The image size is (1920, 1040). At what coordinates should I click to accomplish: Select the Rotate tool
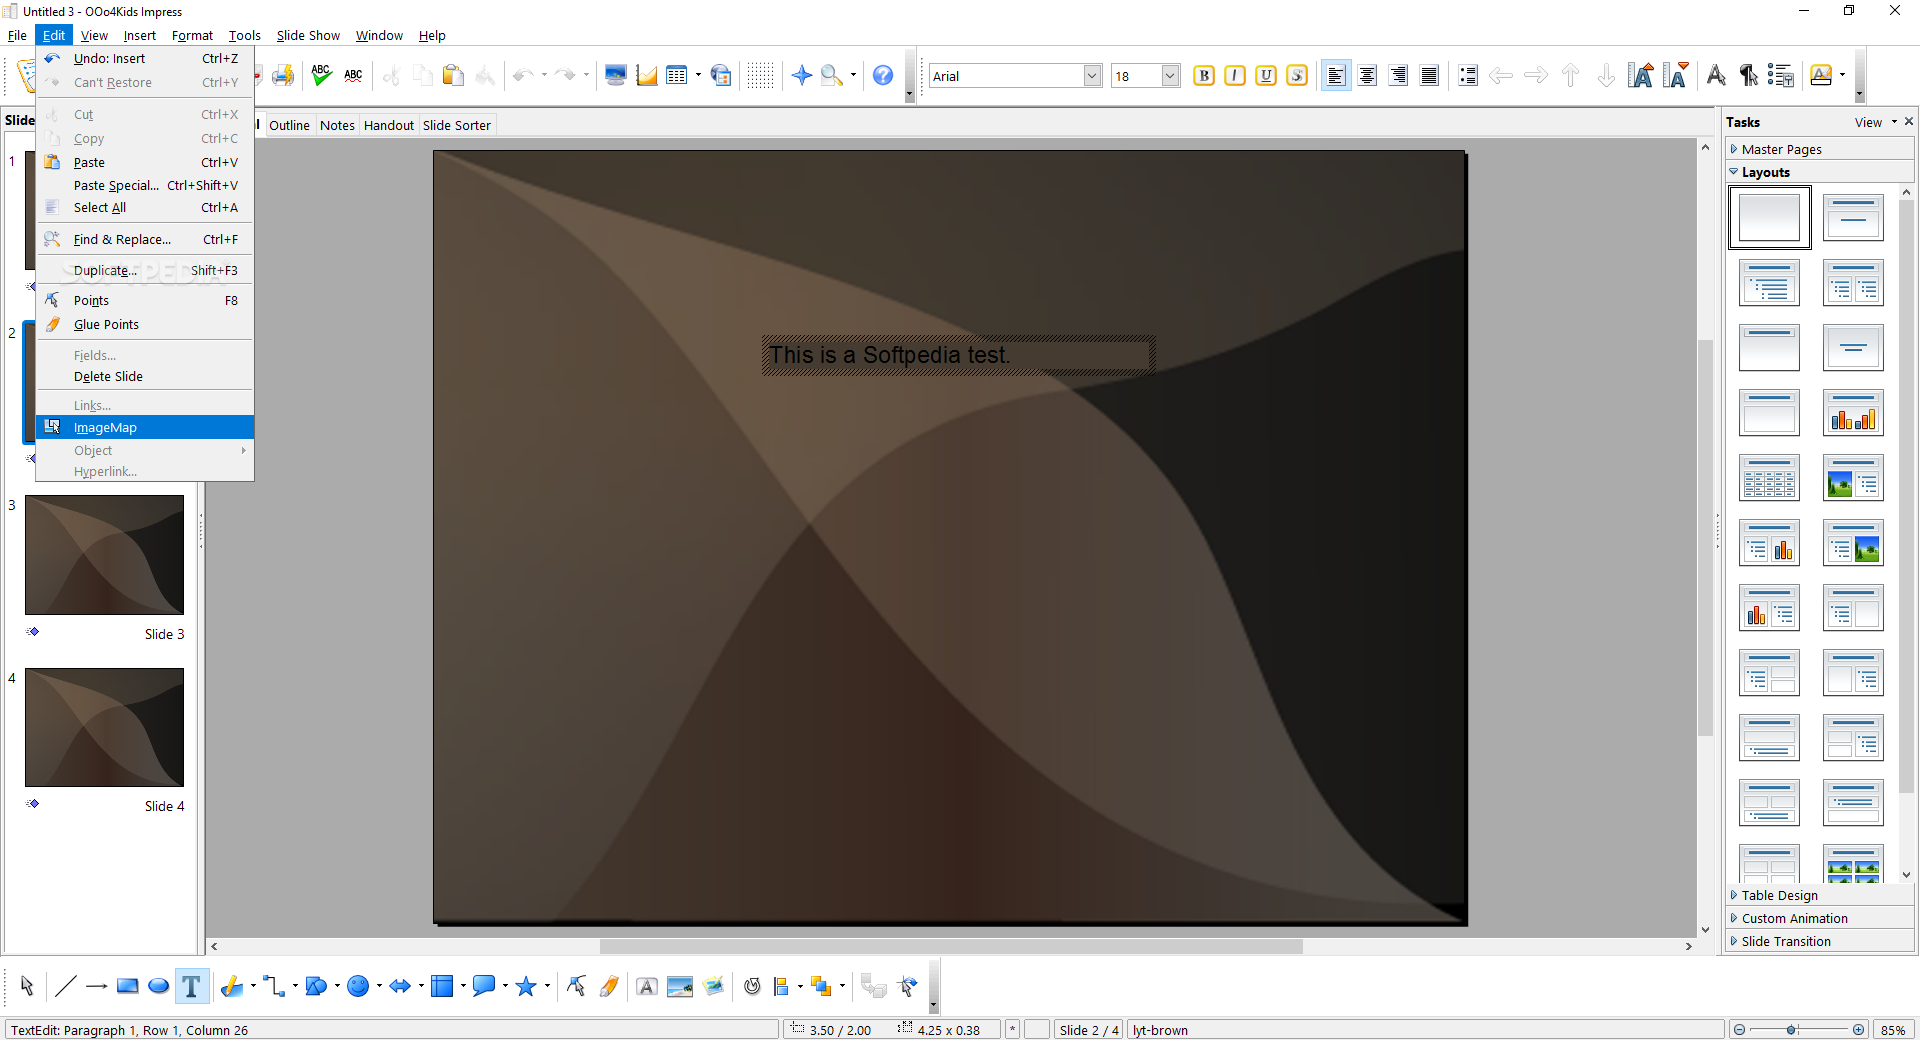pos(752,987)
